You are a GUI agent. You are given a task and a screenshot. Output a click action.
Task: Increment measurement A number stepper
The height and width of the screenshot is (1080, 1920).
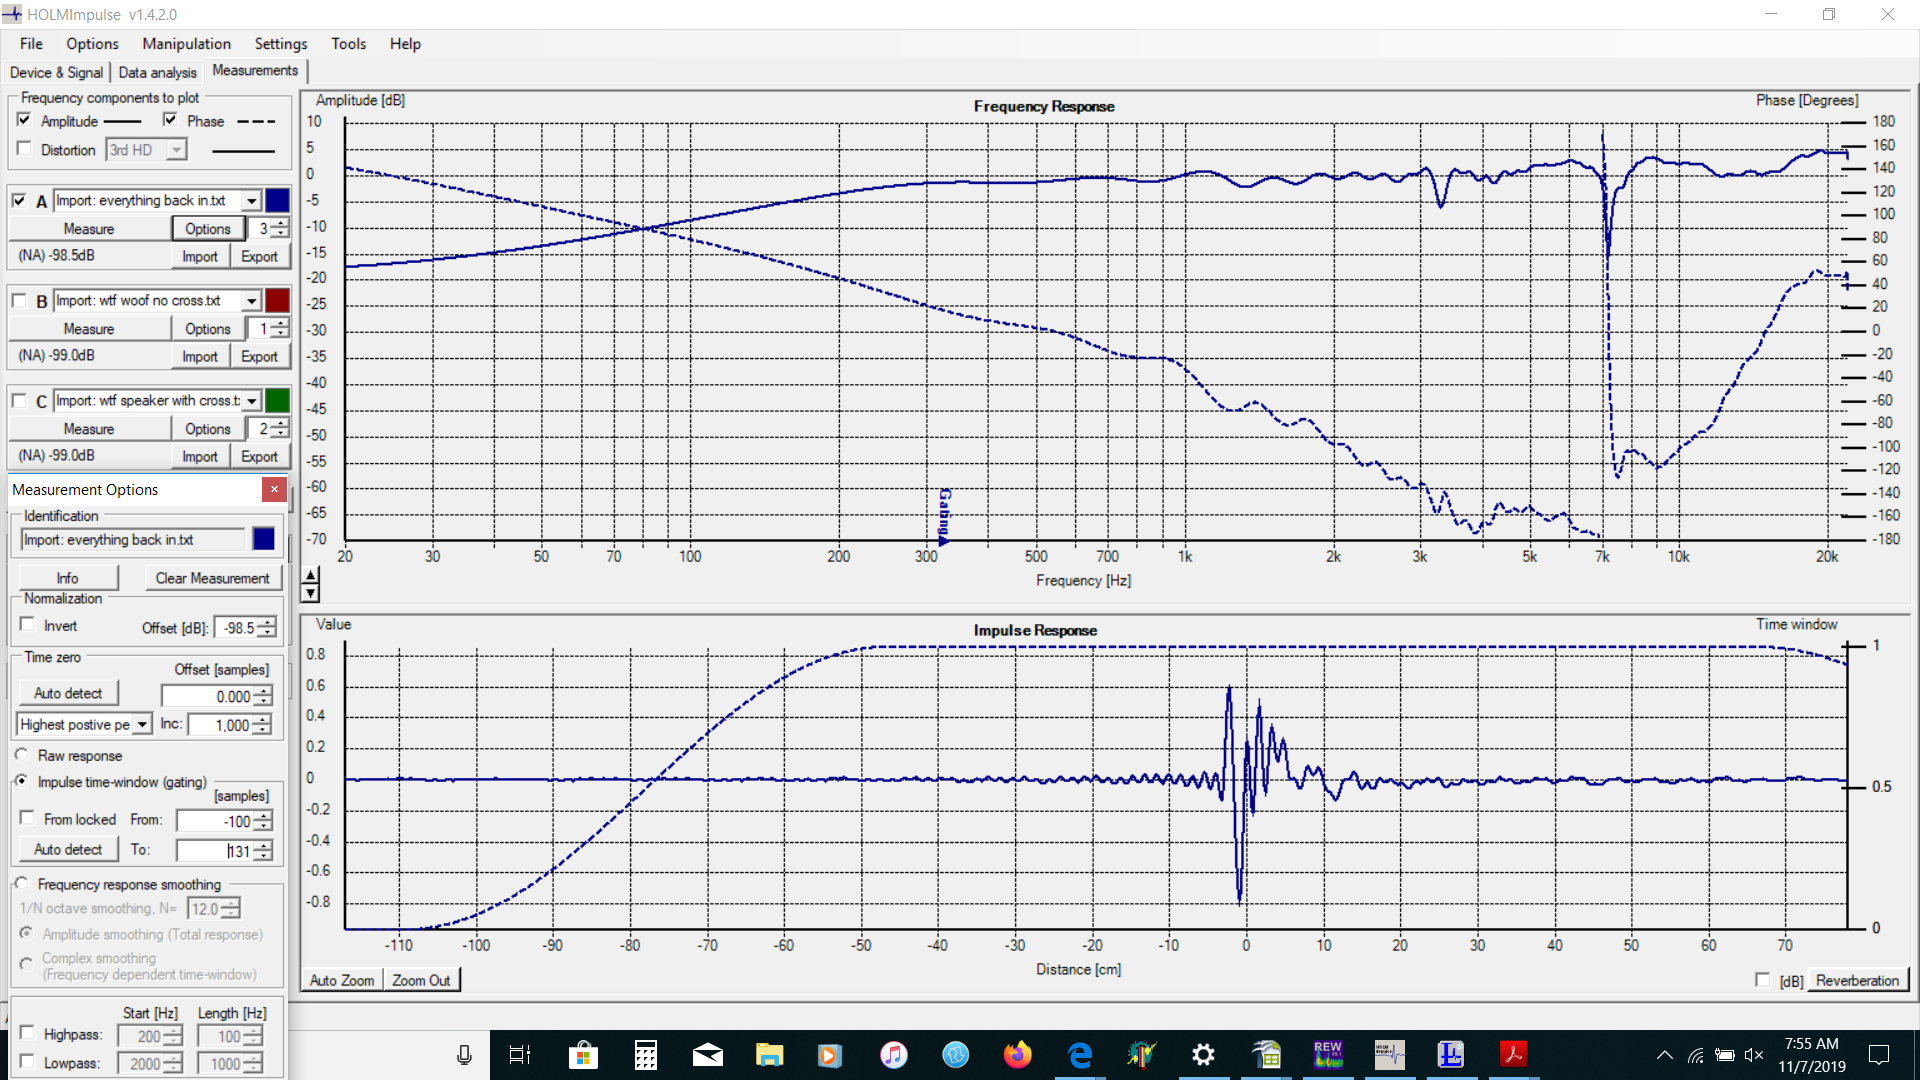click(280, 223)
